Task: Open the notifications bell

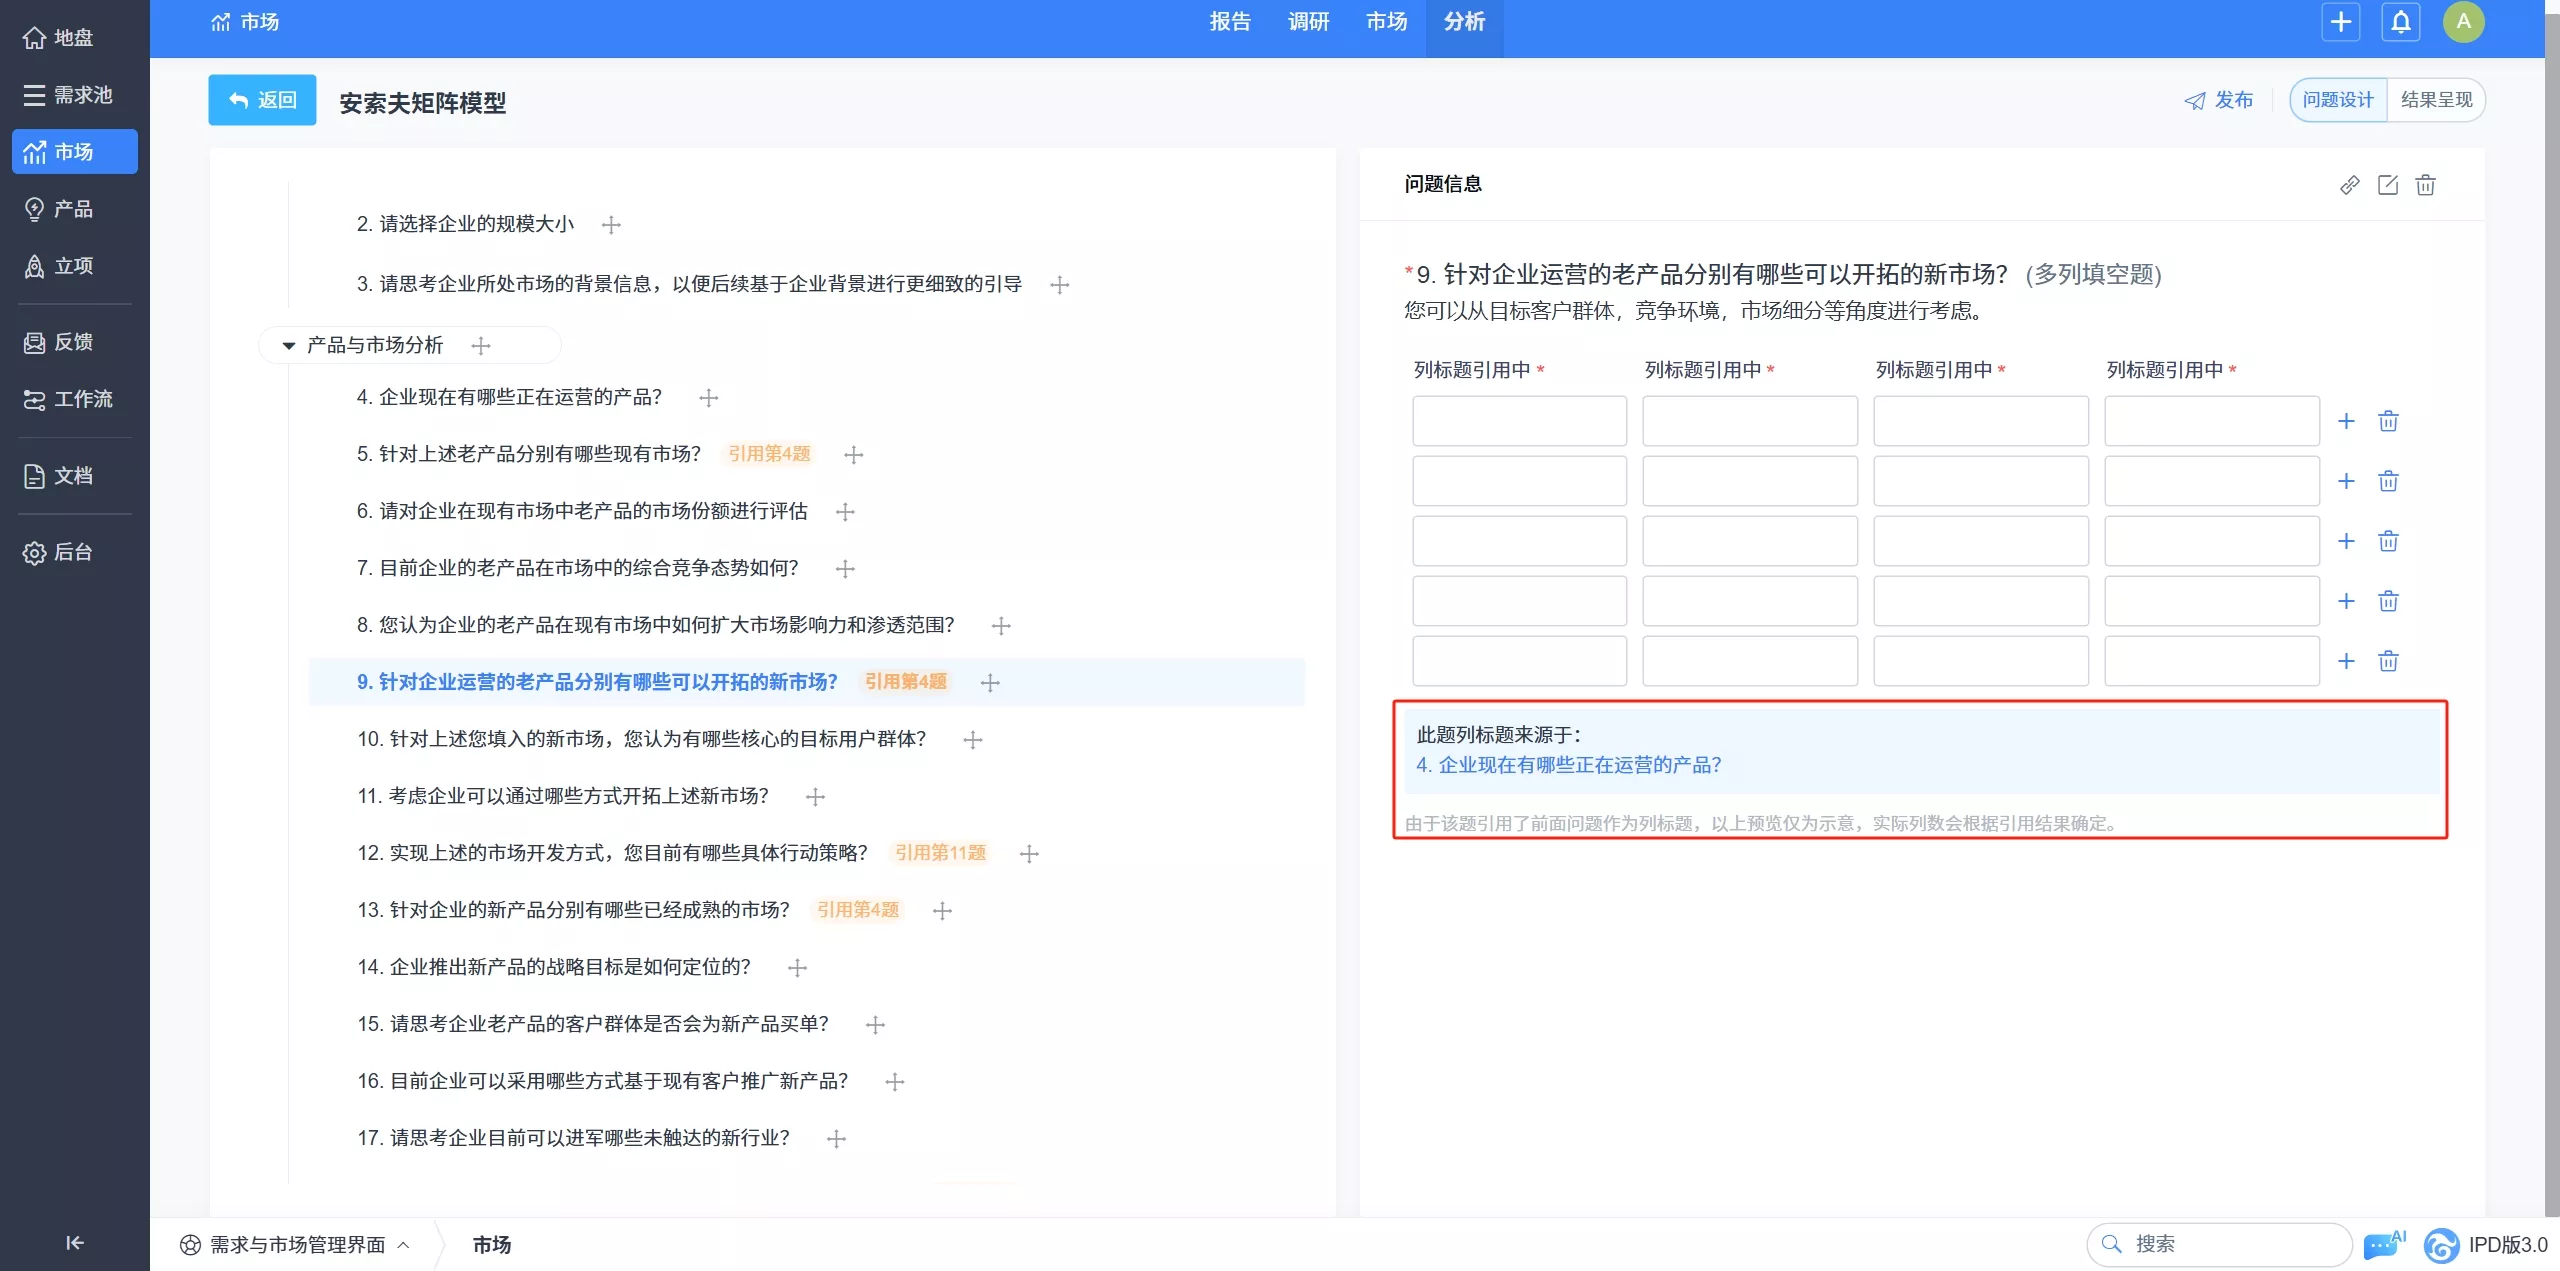Action: point(2400,22)
